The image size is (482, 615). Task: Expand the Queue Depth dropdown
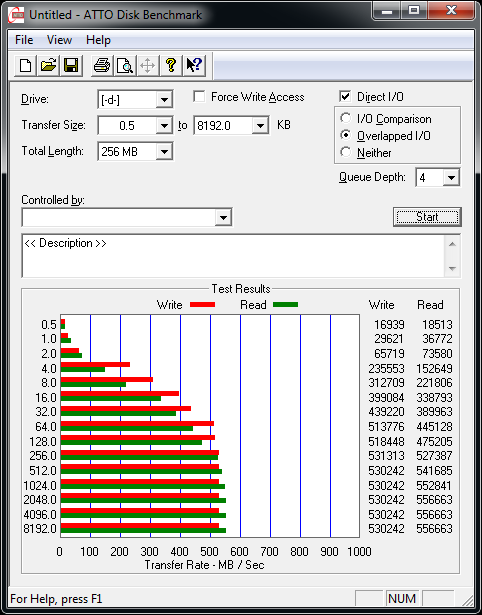[451, 178]
